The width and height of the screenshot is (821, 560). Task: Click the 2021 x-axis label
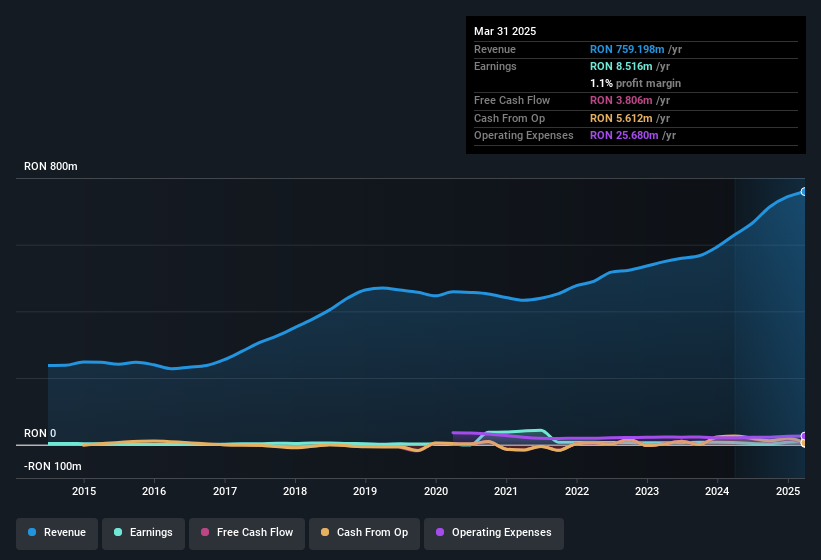(x=506, y=491)
